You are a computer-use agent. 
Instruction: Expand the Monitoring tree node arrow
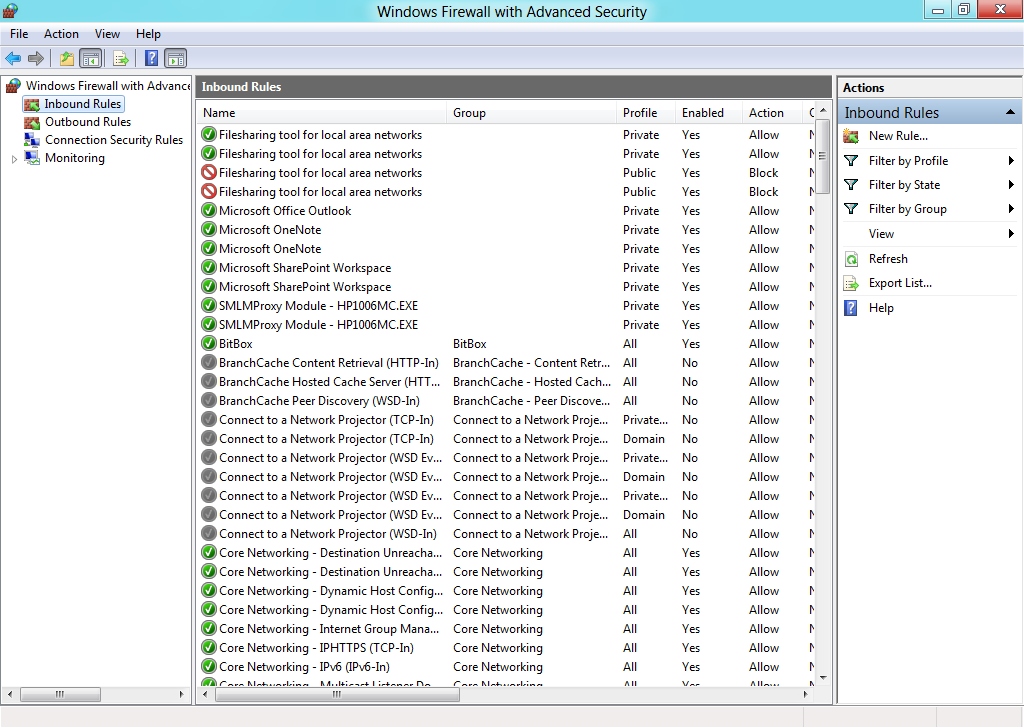[x=14, y=158]
